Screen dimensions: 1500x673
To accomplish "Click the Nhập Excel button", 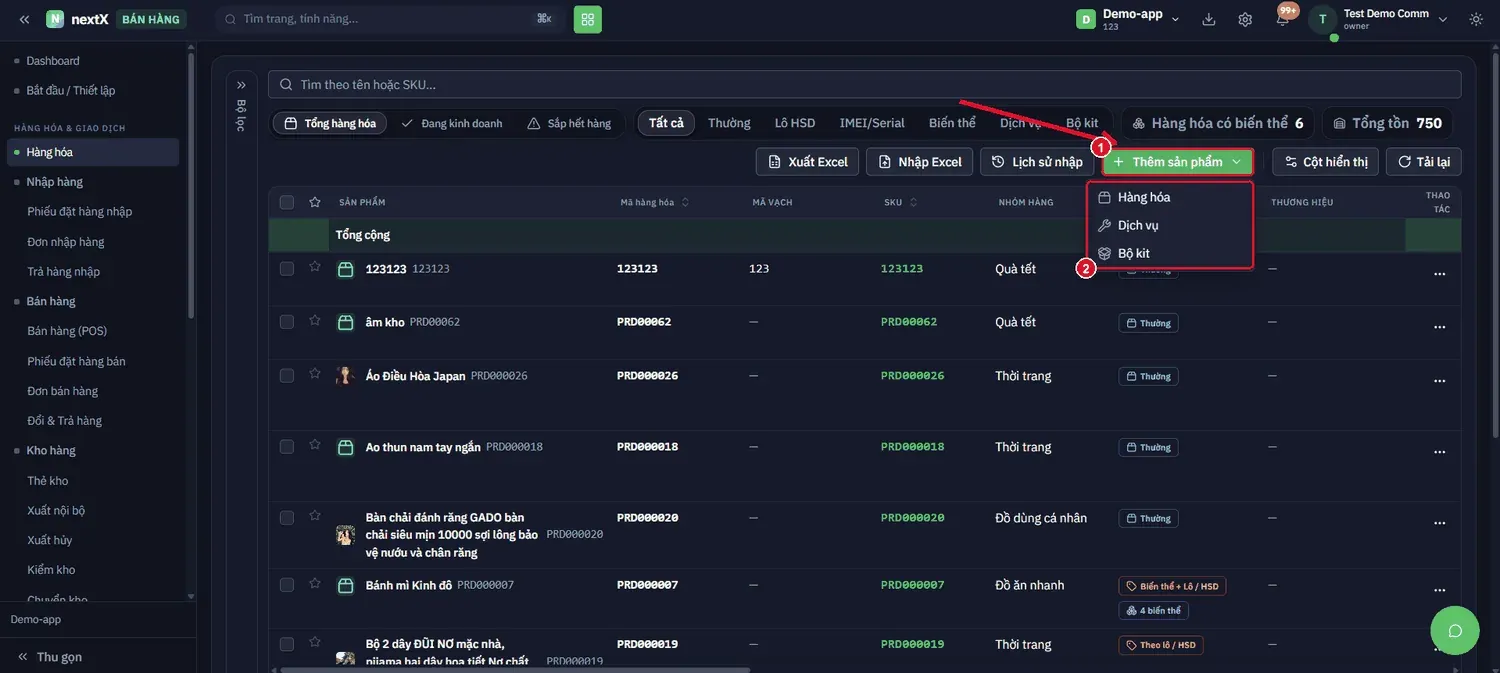I will [919, 162].
